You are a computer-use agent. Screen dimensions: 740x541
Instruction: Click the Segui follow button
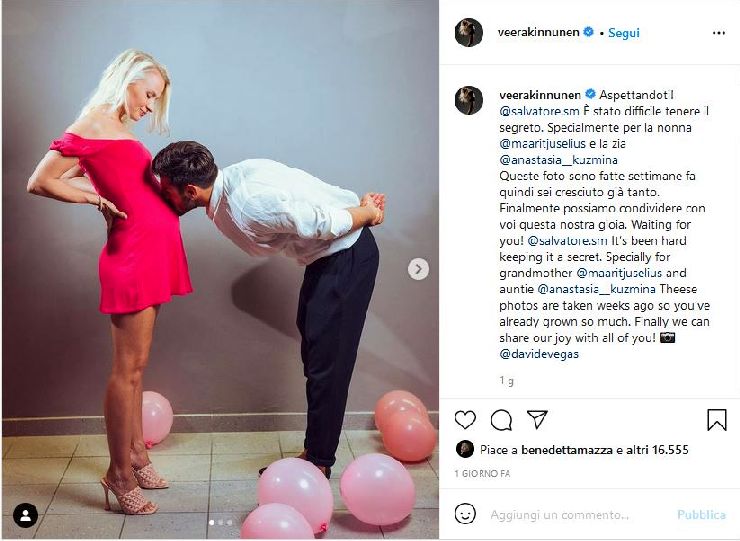[x=623, y=33]
